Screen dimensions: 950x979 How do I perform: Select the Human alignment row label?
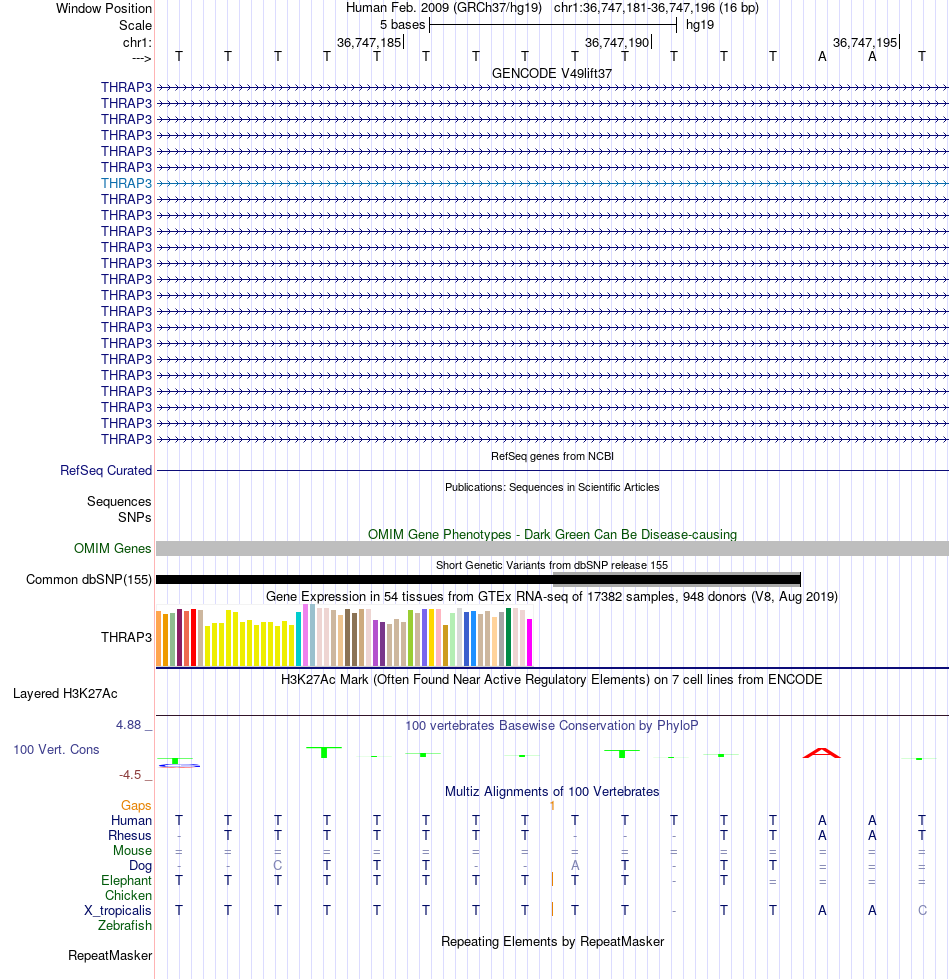(131, 820)
